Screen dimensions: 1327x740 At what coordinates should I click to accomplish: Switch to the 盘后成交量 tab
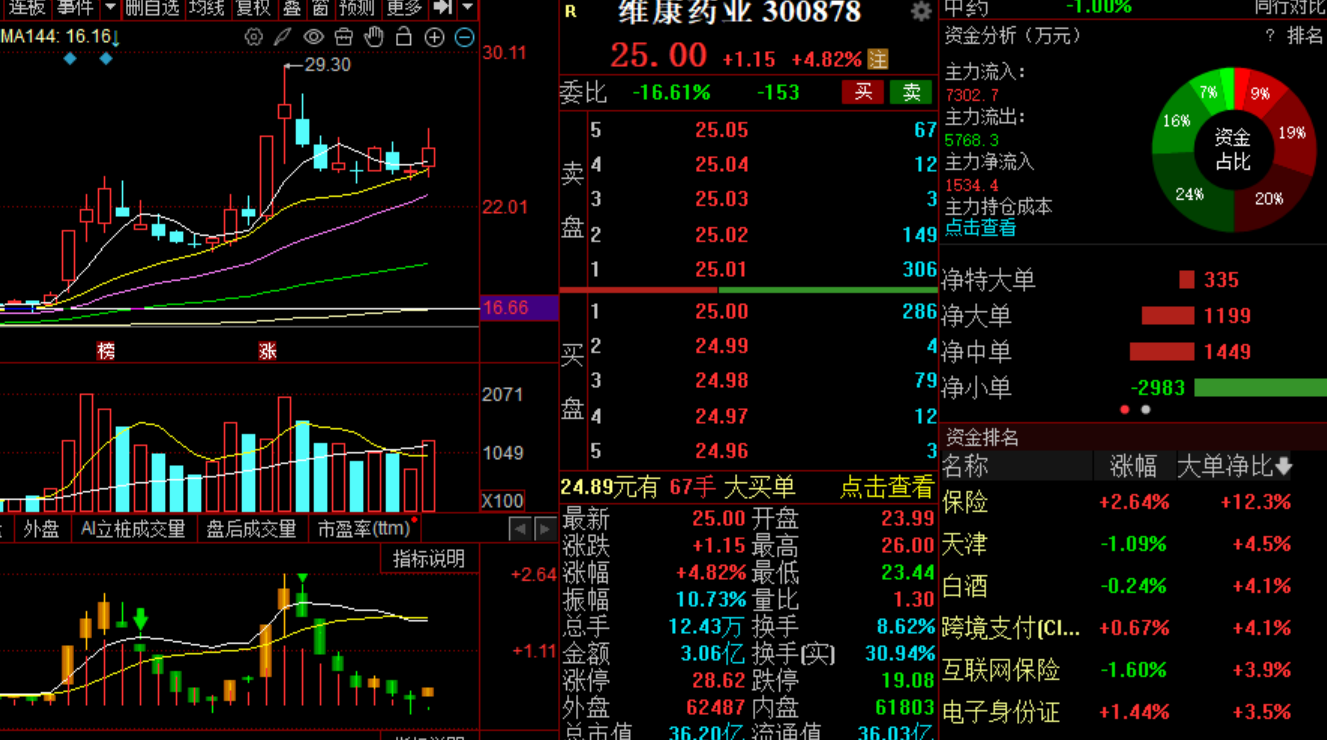click(251, 529)
